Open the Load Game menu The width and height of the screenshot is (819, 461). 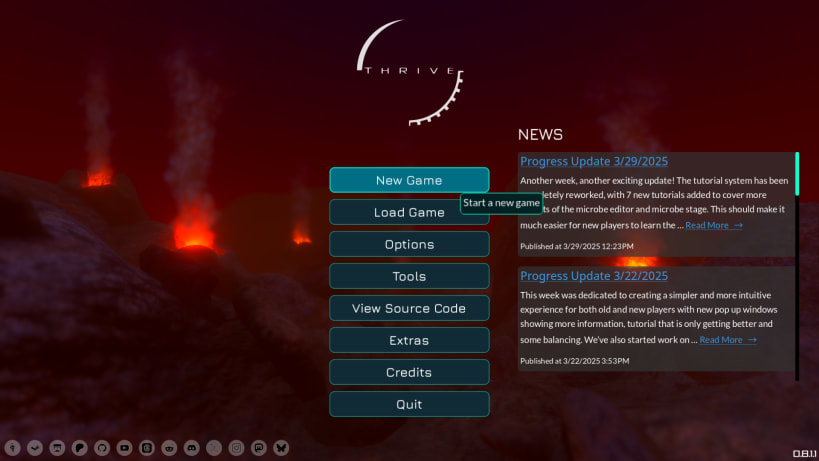[409, 212]
